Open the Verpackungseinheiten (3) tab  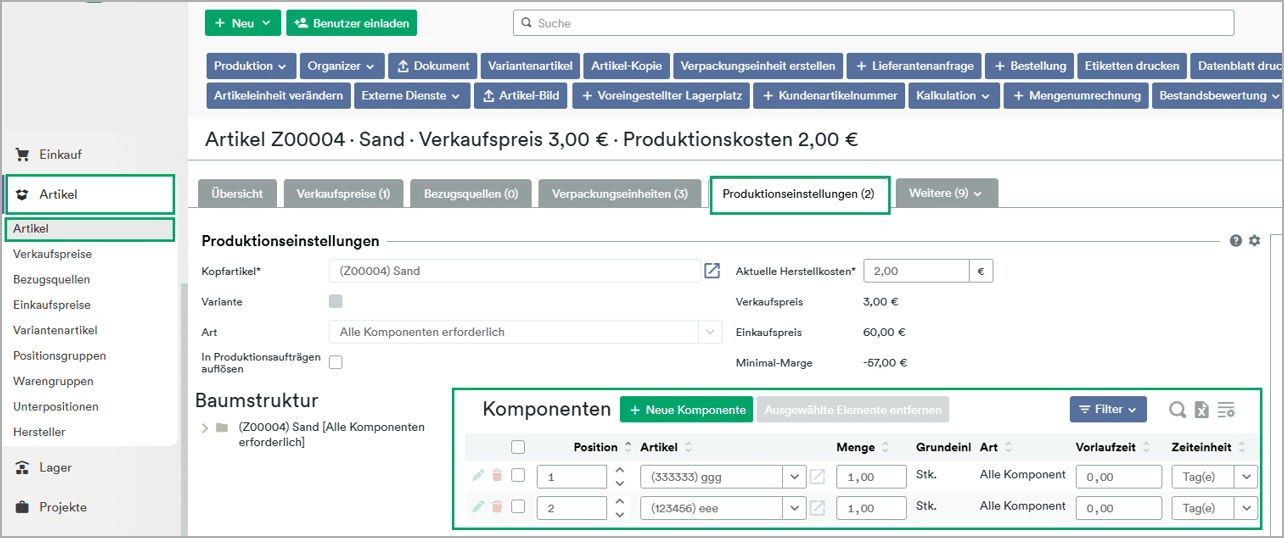619,194
